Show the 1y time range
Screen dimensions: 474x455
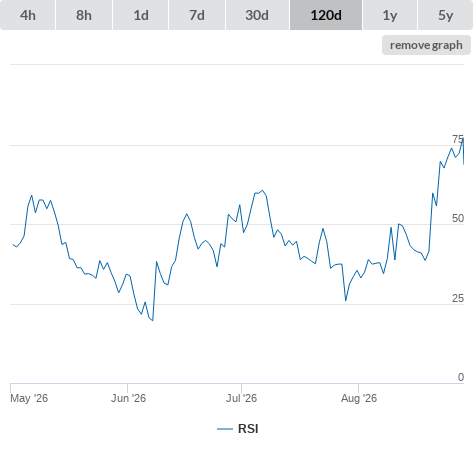pyautogui.click(x=390, y=15)
